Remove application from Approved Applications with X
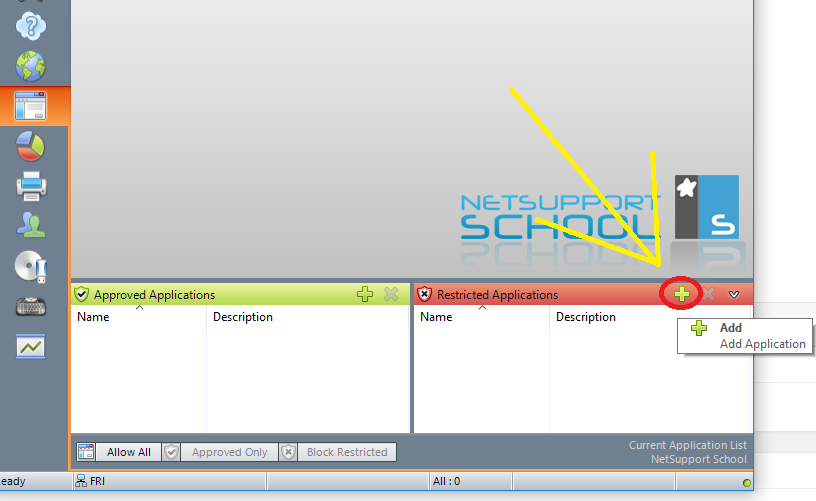The width and height of the screenshot is (816, 501). (x=391, y=294)
